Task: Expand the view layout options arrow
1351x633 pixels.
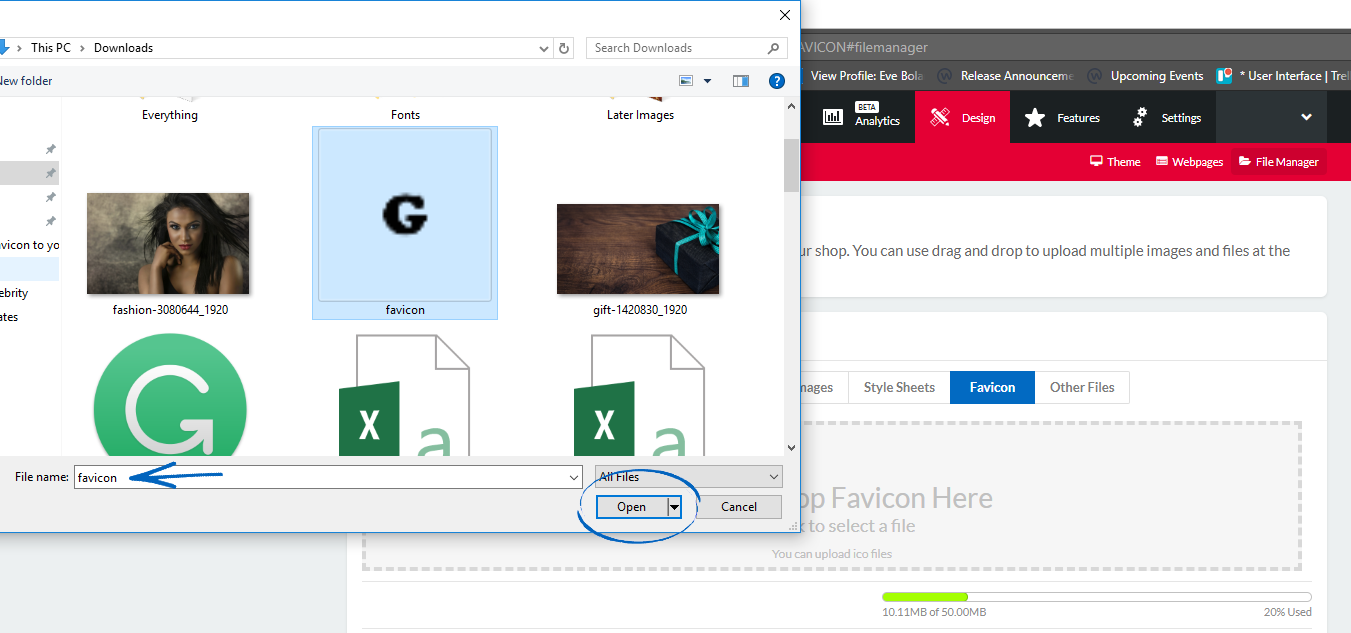Action: 705,81
